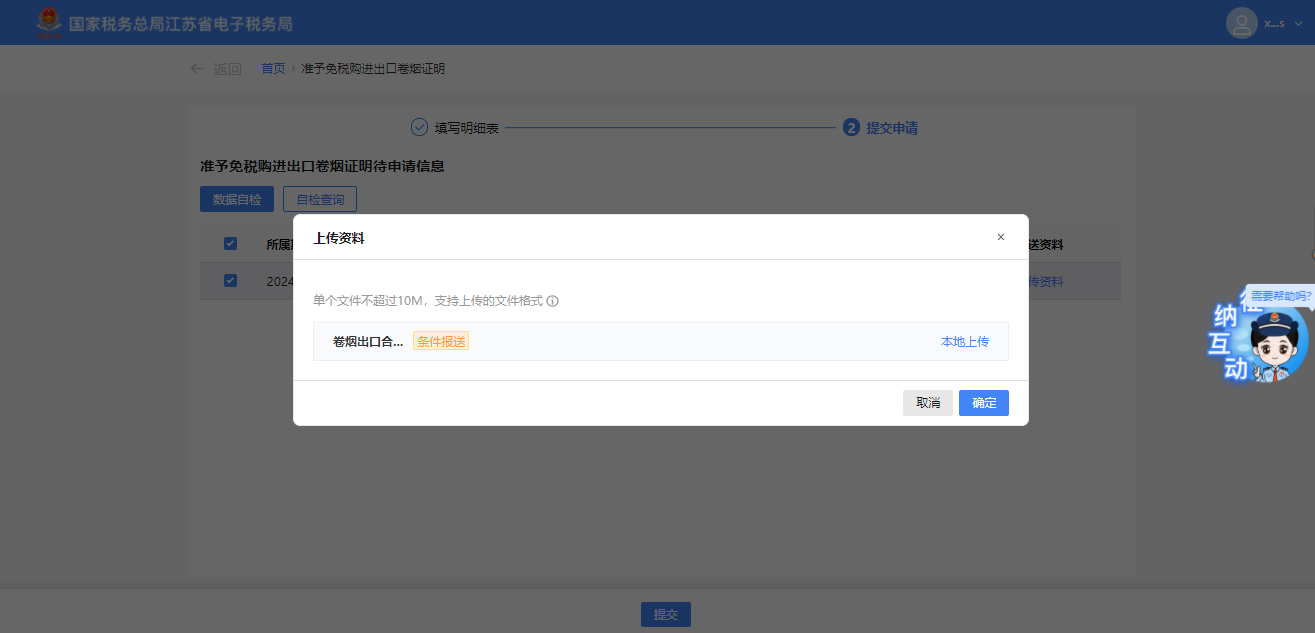This screenshot has width=1315, height=633.
Task: Cancel the upload dialog with 取消
Action: pos(927,403)
